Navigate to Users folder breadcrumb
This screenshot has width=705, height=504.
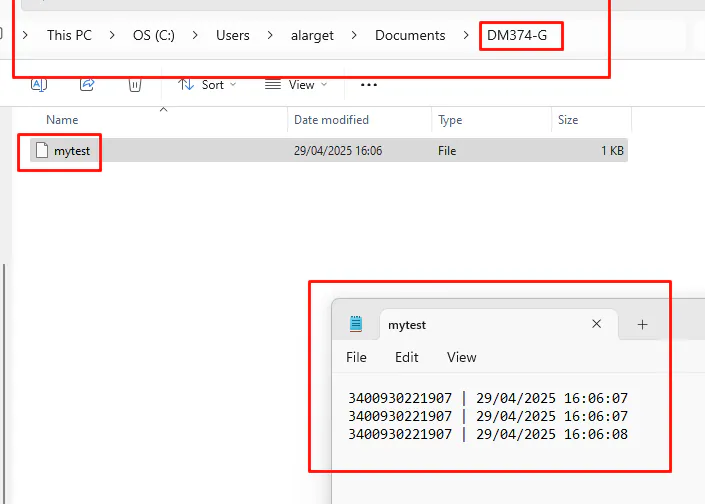(232, 35)
